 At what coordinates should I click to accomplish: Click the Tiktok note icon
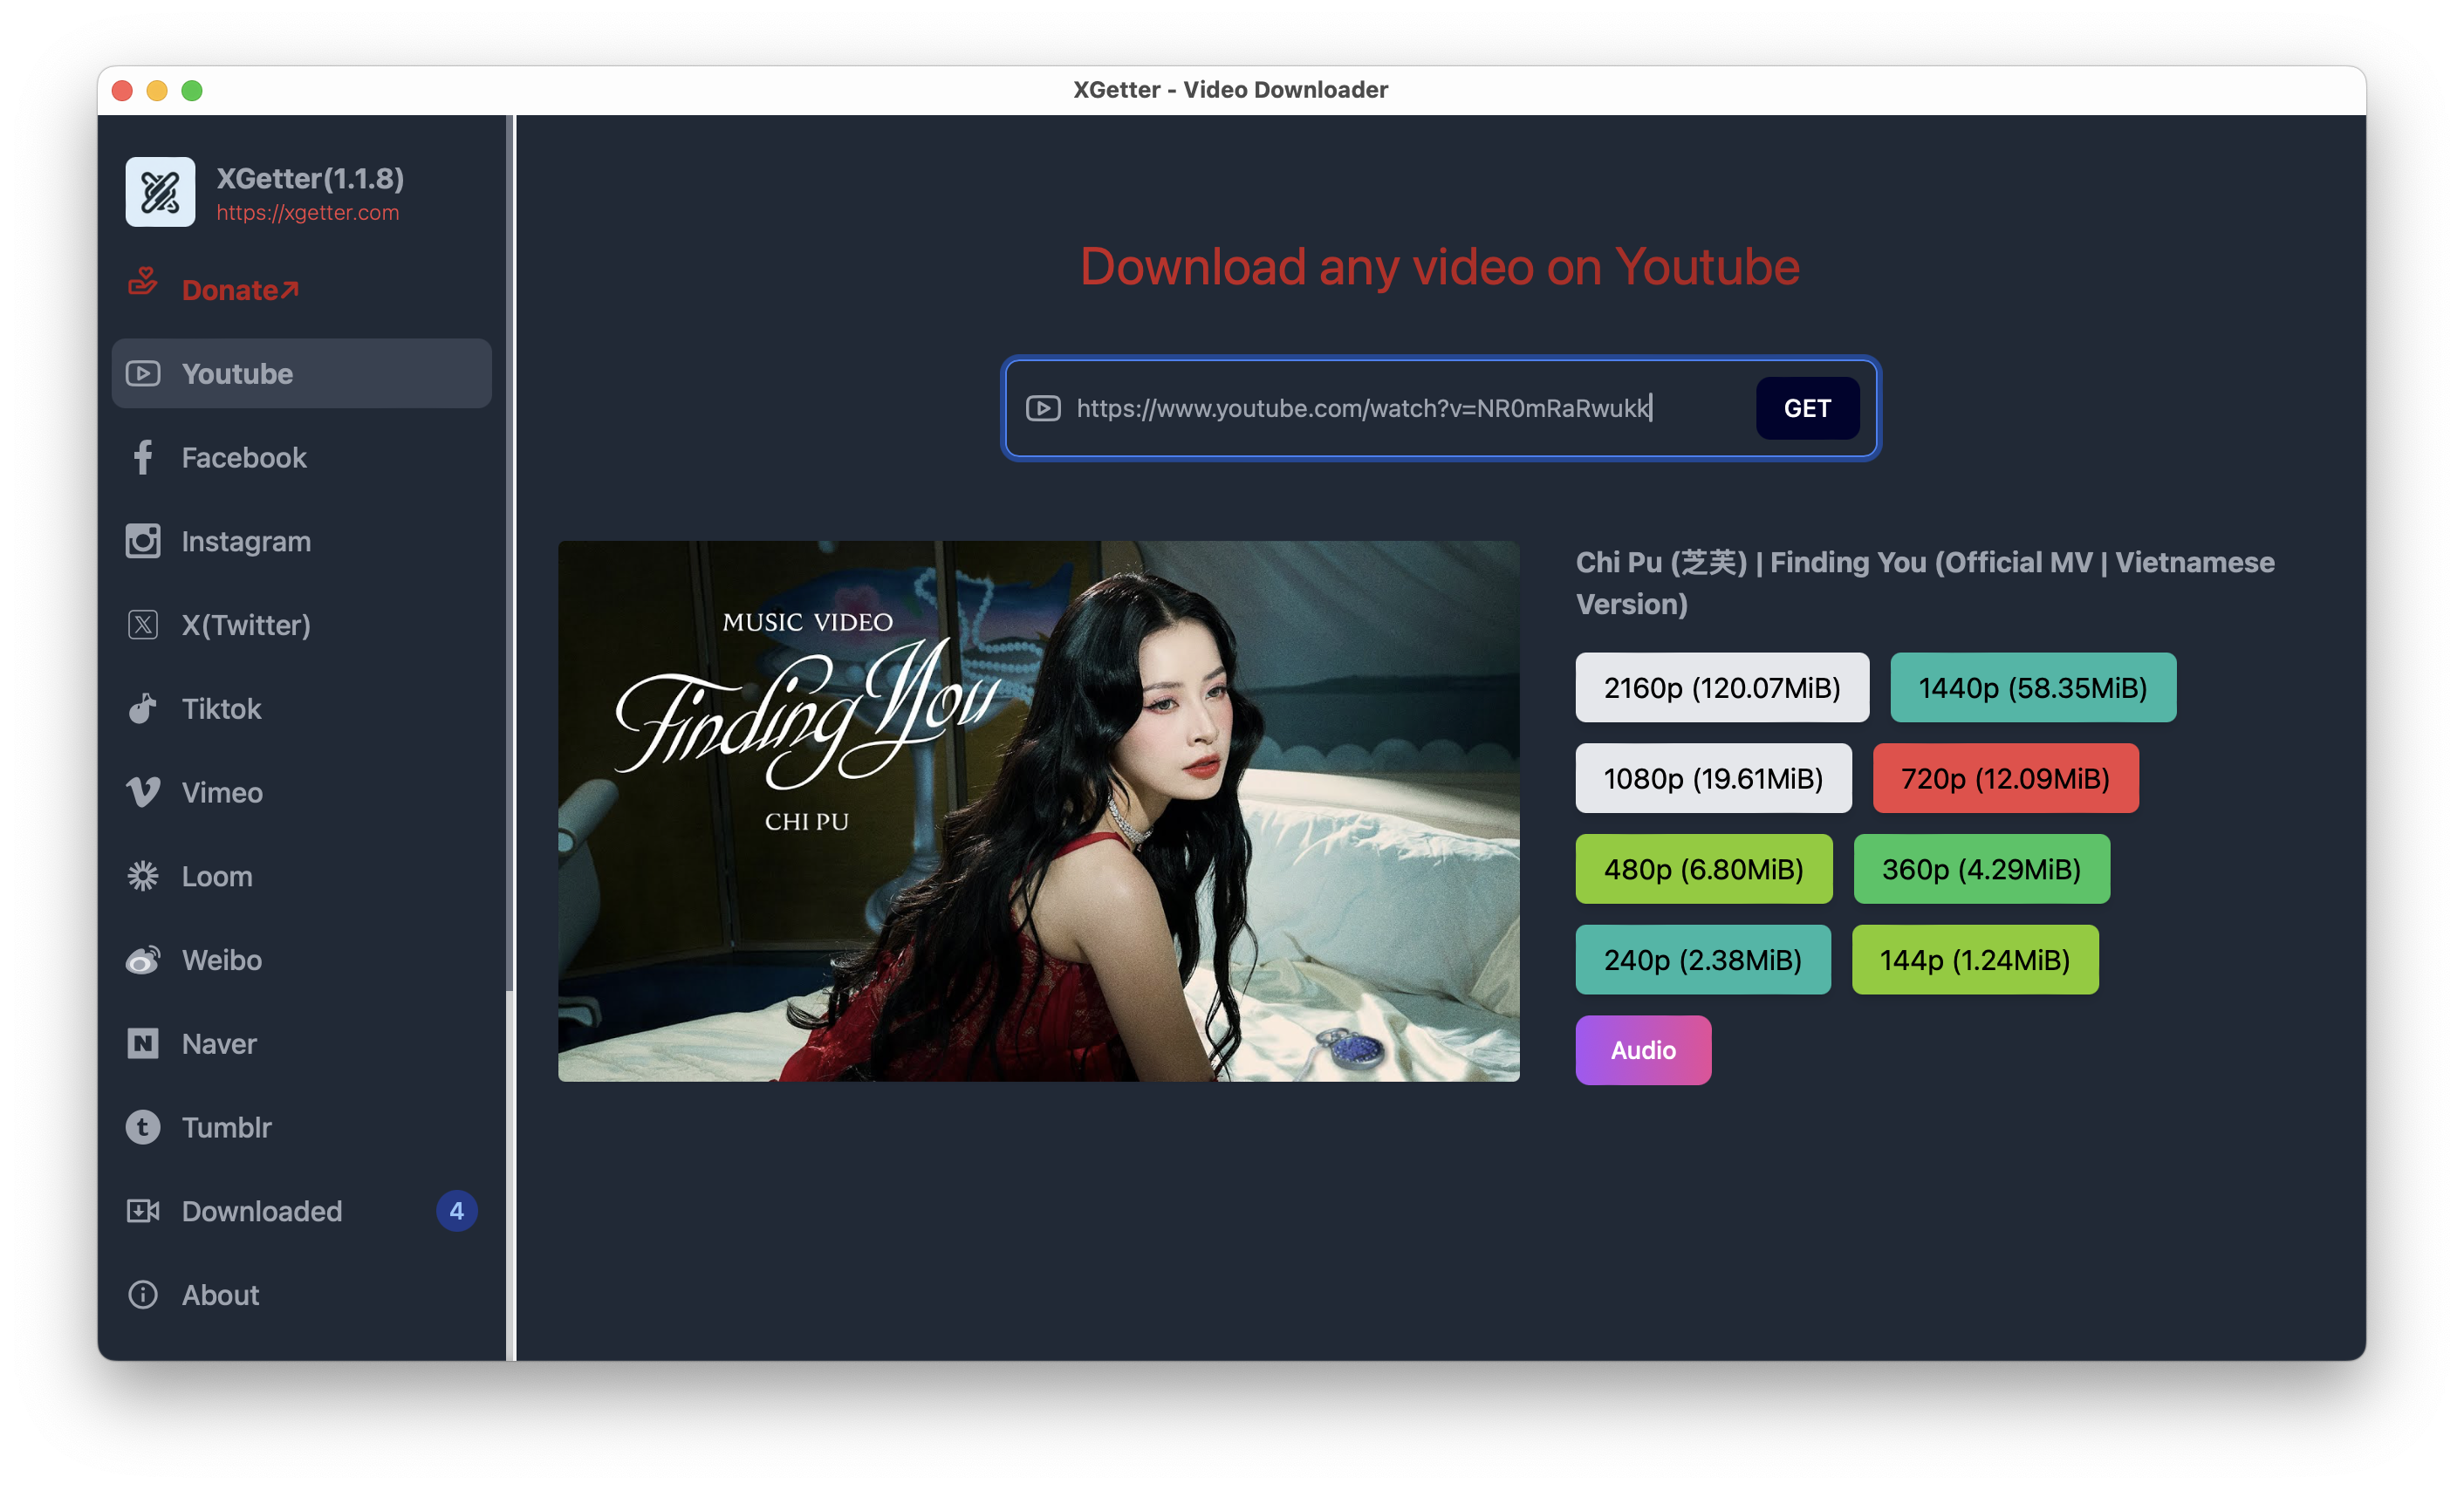tap(143, 709)
